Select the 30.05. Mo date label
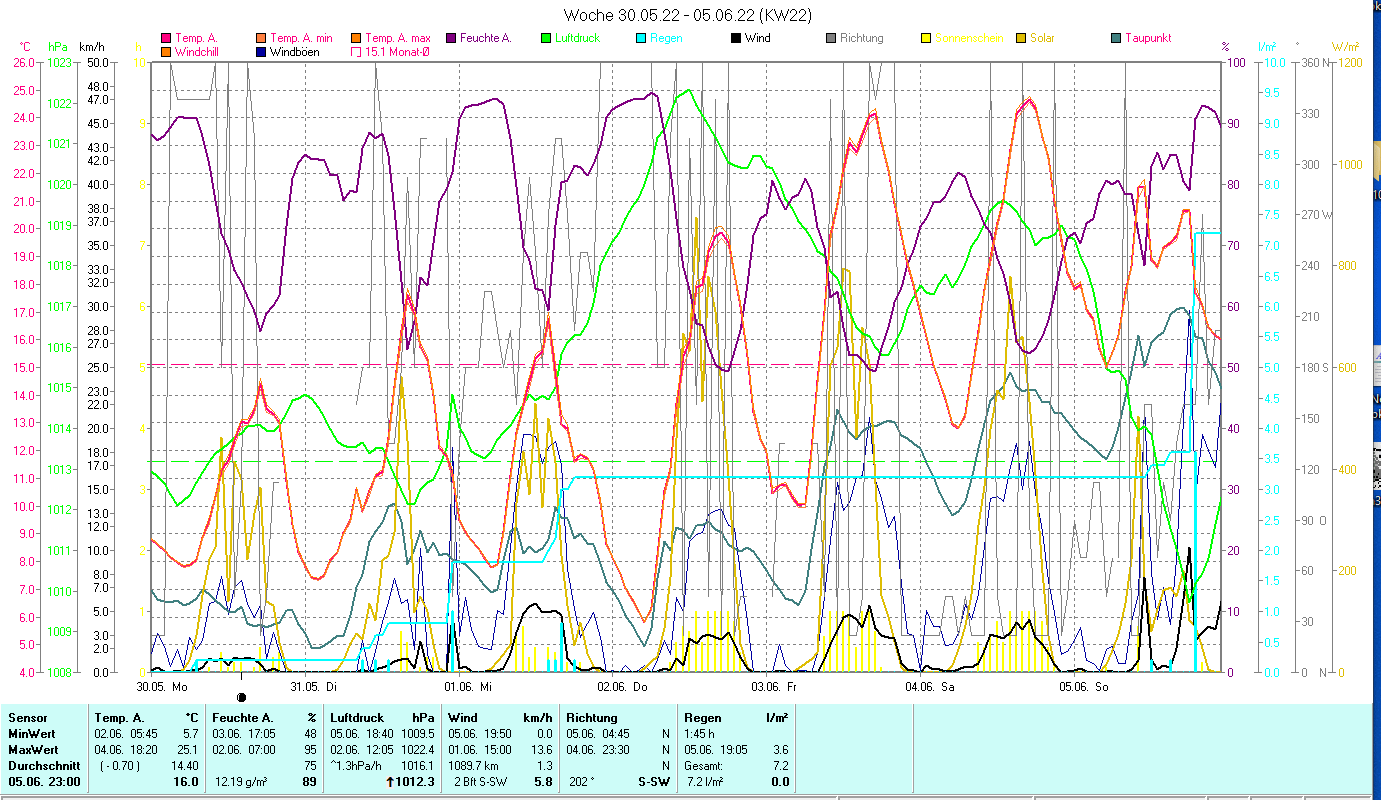 pos(162,687)
